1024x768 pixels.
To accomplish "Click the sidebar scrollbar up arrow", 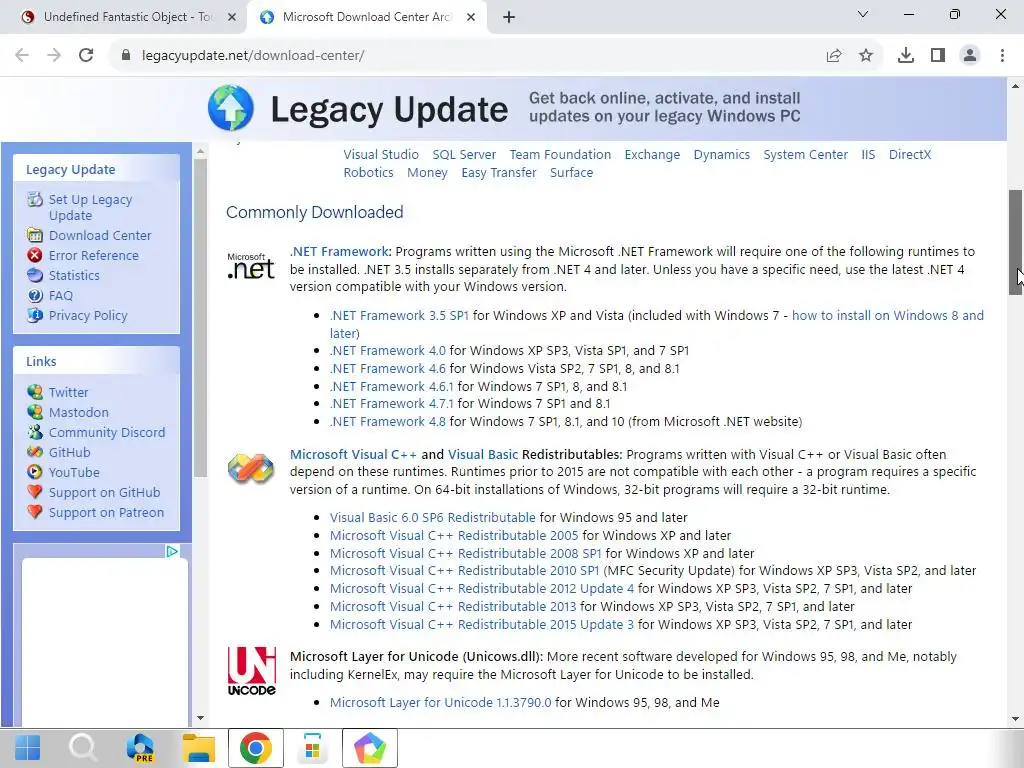I will [x=200, y=152].
